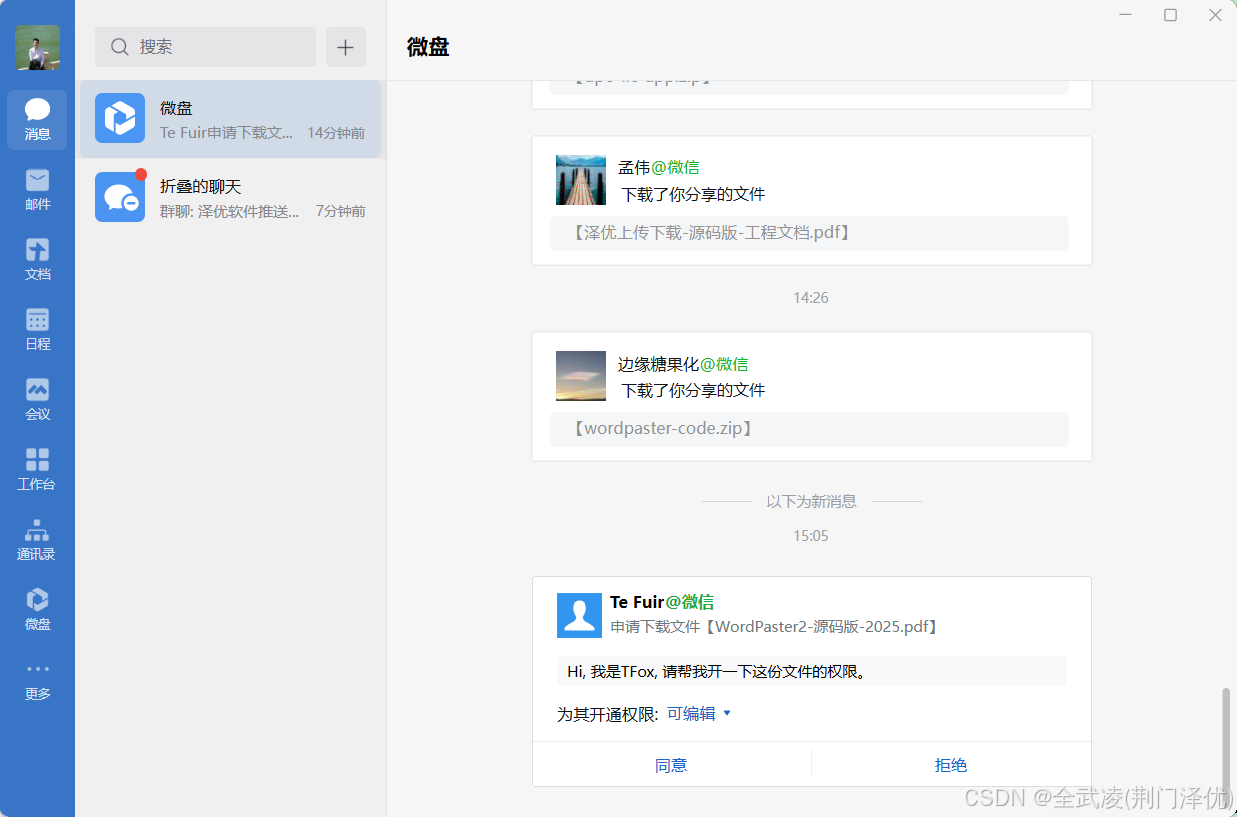
Task: Open the 邮件 mail icon
Action: [x=37, y=189]
